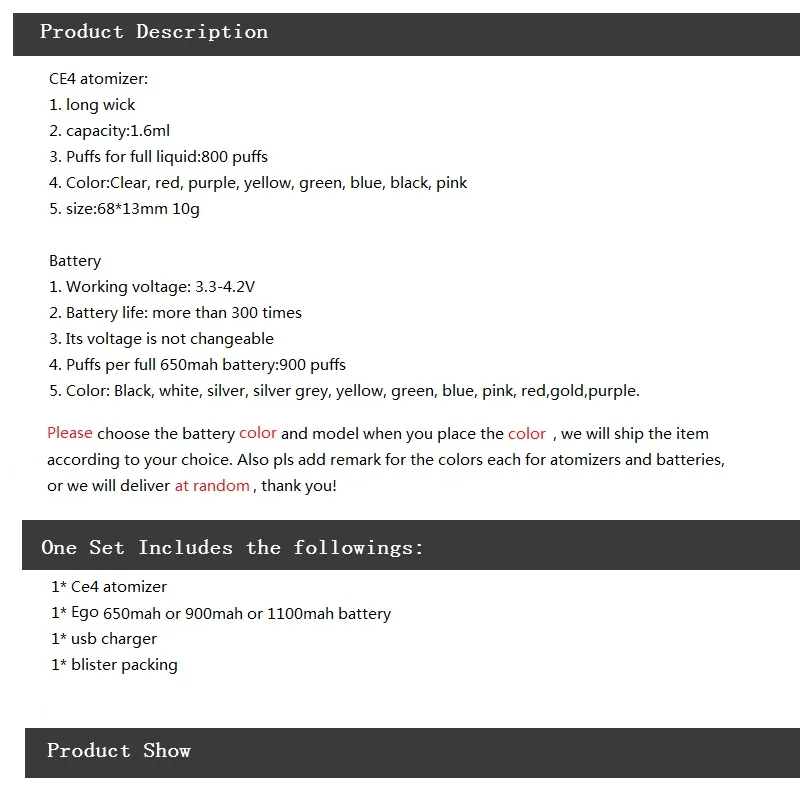
Task: Click the red 'at random' text
Action: click(212, 485)
